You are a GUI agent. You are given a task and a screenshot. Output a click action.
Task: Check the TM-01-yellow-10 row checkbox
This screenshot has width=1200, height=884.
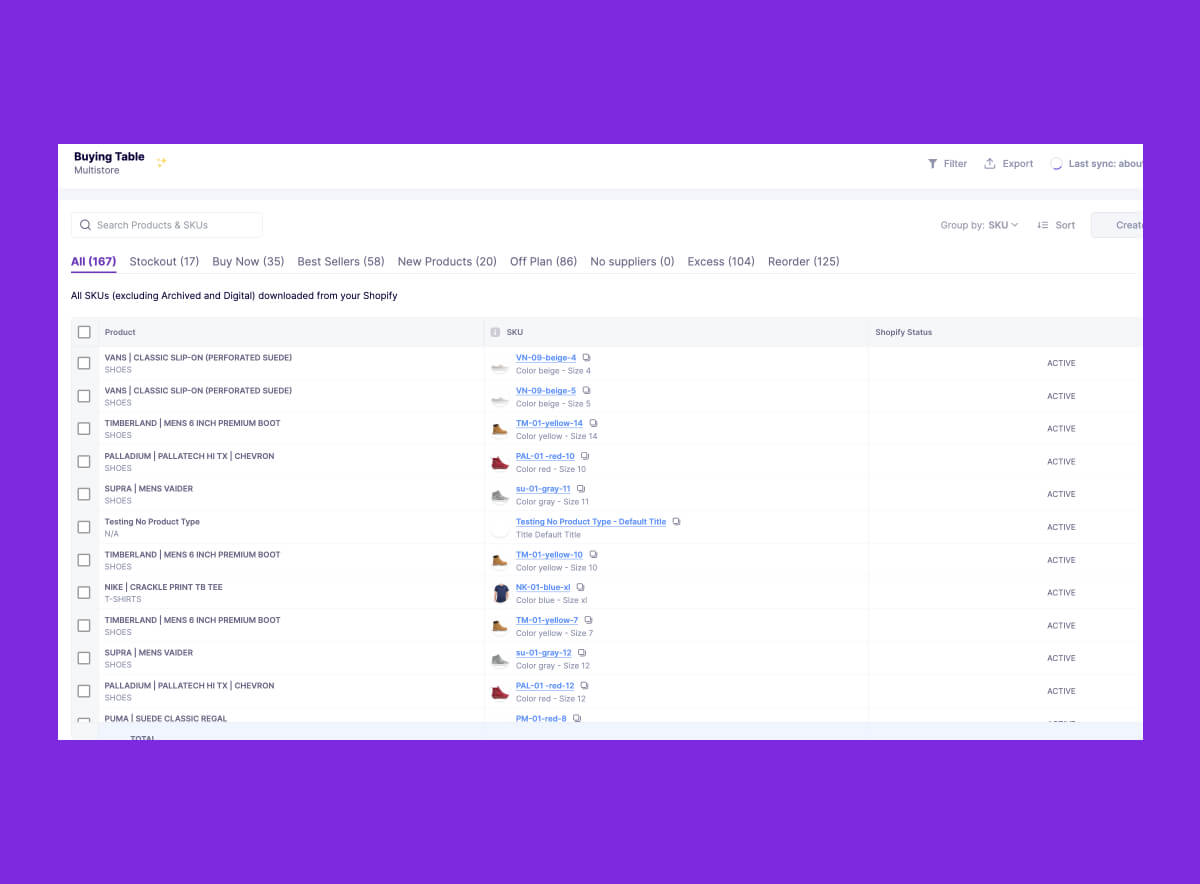coord(84,560)
